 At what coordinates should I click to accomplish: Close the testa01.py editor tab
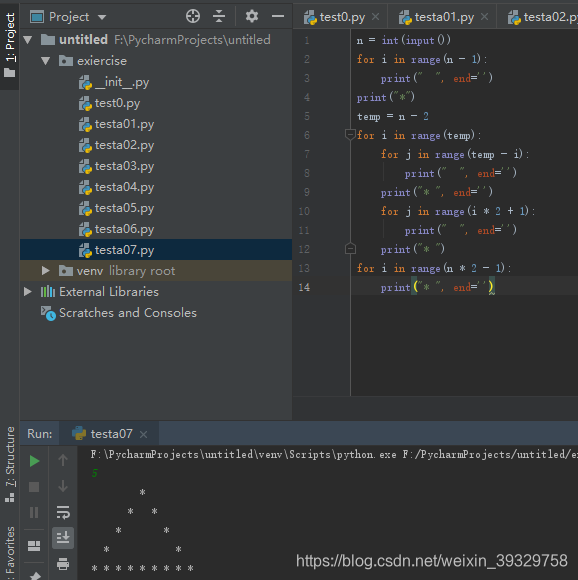pos(484,17)
